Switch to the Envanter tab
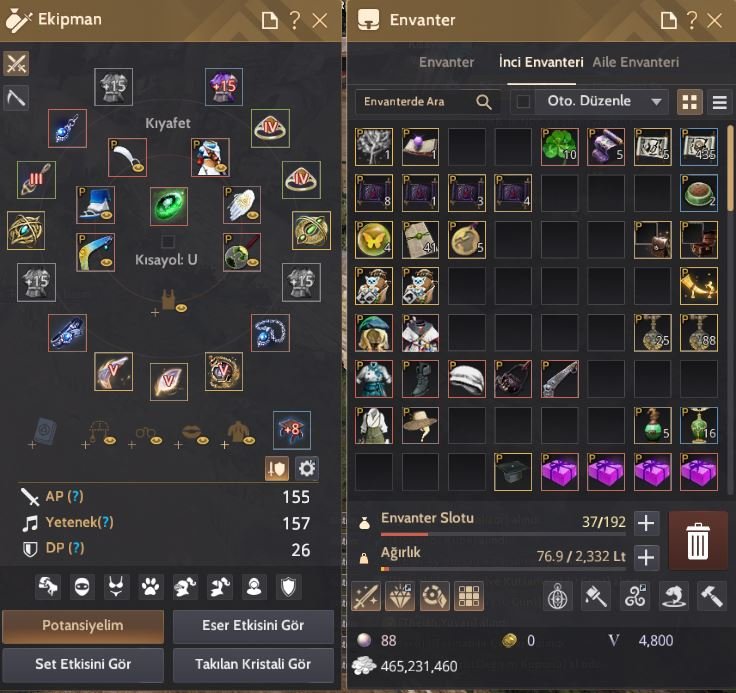736x693 pixels. pos(446,62)
